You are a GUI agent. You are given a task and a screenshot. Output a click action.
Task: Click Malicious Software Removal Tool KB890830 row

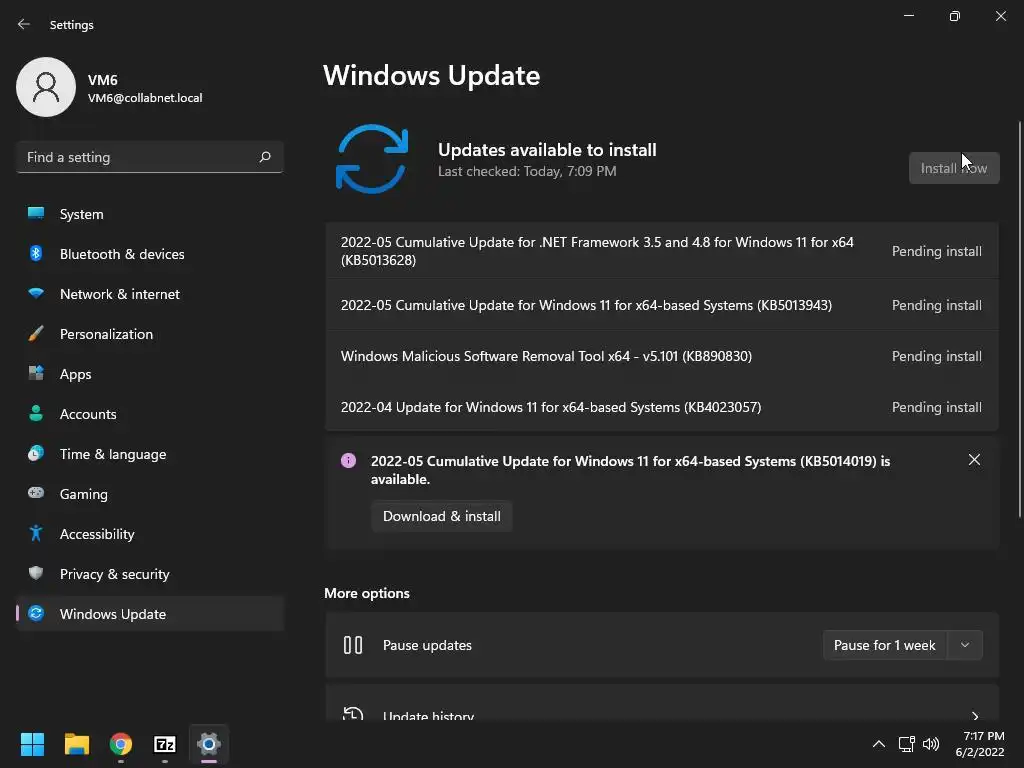tap(662, 356)
